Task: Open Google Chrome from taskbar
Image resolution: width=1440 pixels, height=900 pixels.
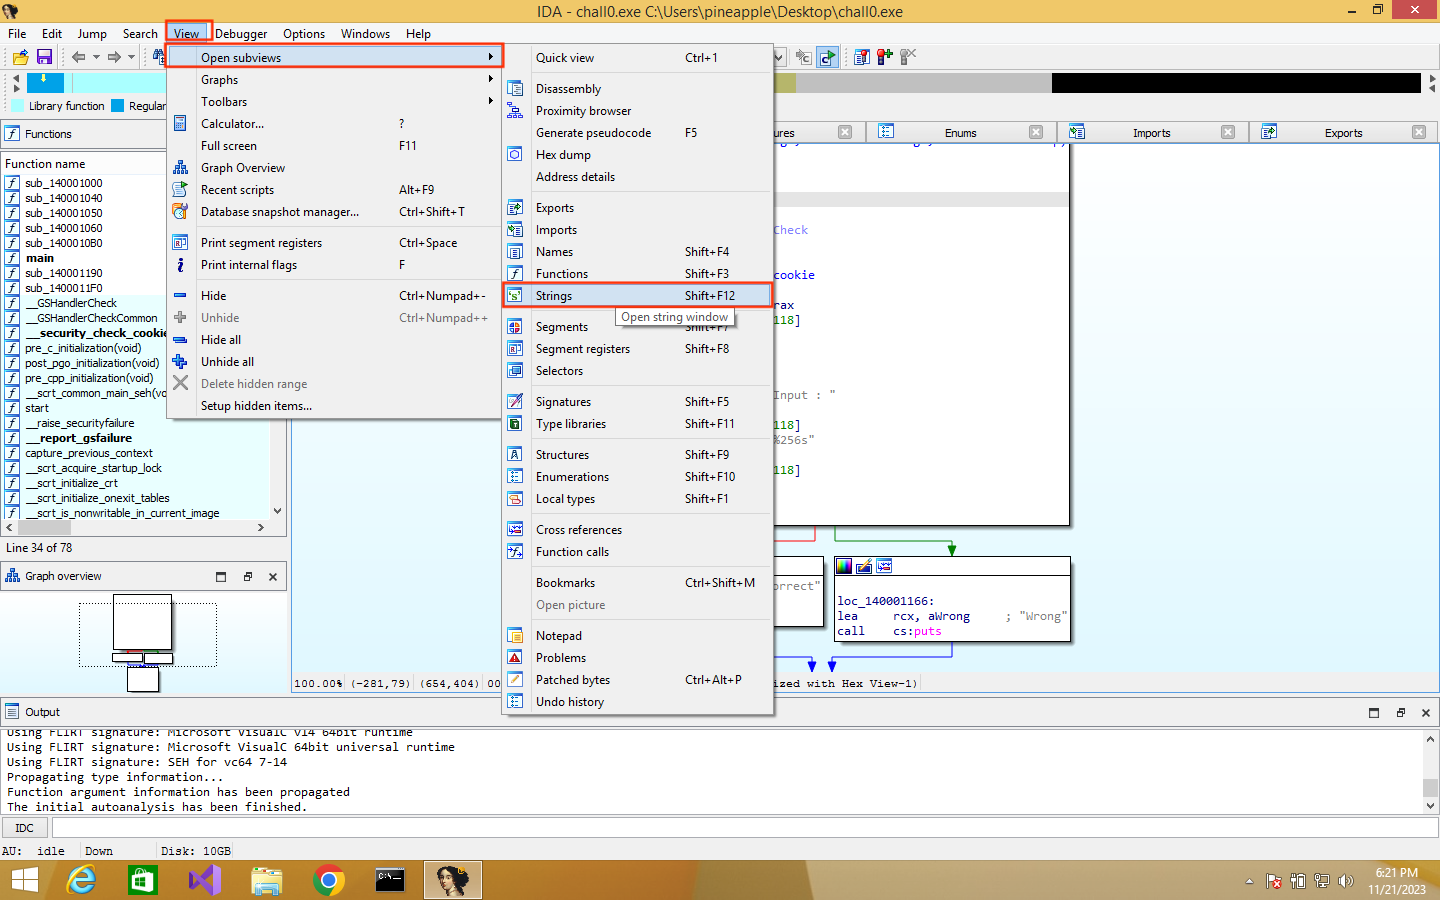Action: (x=328, y=880)
